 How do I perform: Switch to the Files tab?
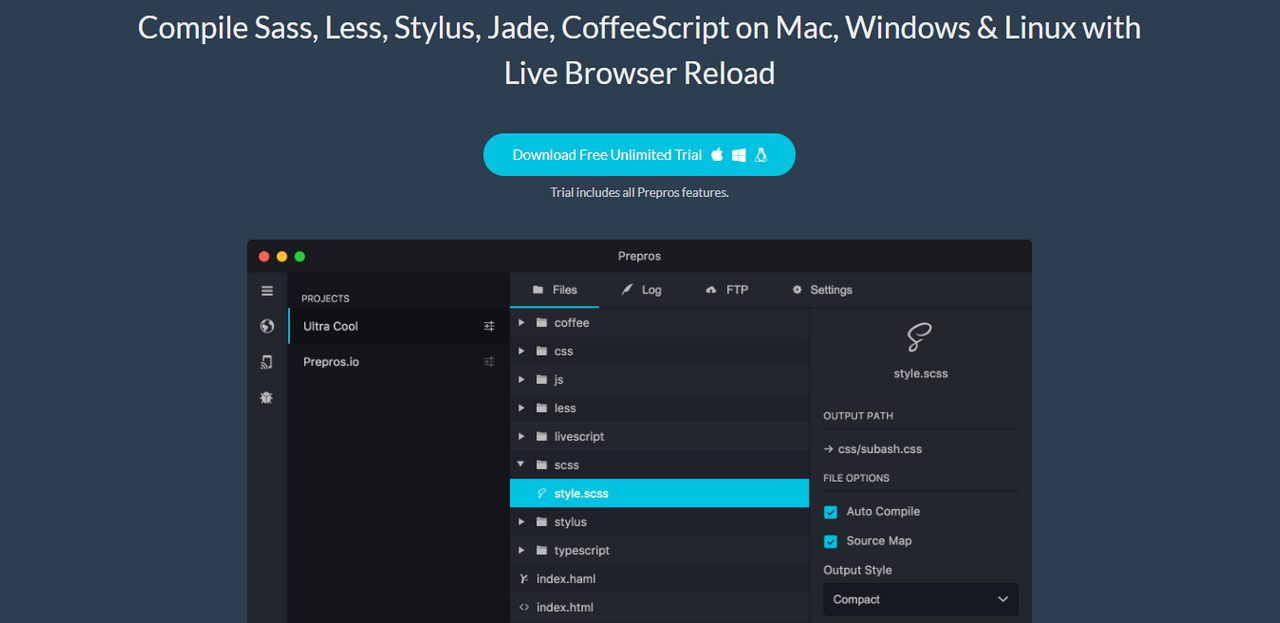[555, 290]
